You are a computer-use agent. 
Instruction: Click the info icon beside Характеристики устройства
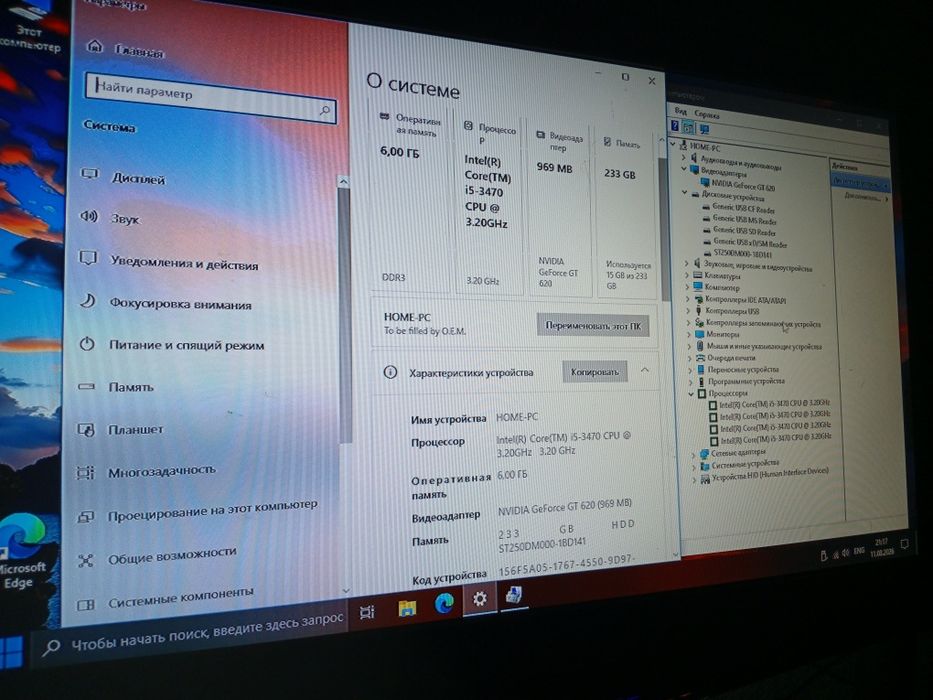tap(390, 372)
